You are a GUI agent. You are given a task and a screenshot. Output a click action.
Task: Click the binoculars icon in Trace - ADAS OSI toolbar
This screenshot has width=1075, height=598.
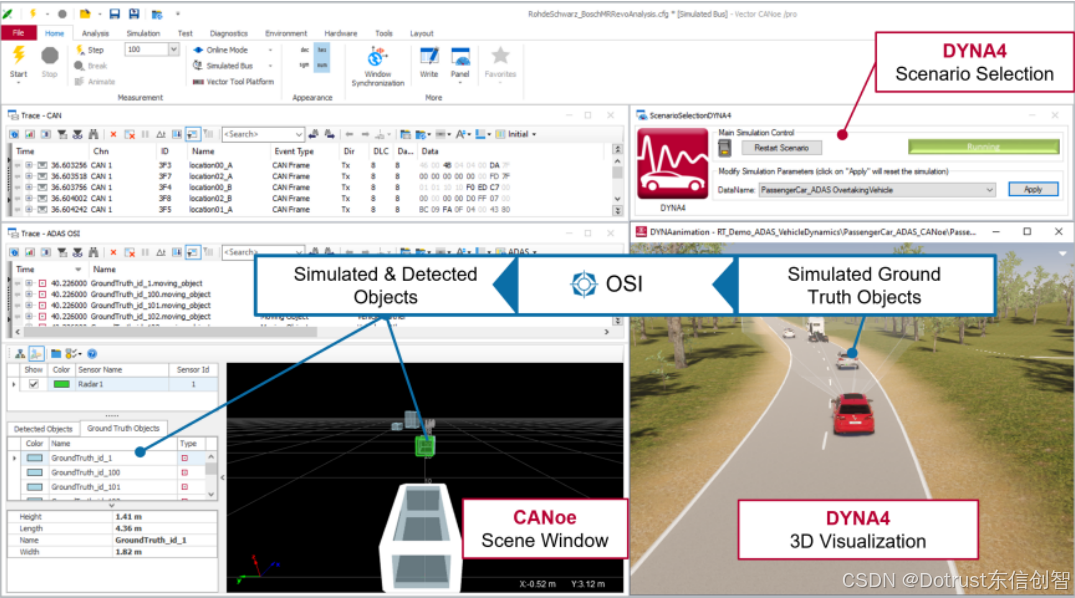93,252
